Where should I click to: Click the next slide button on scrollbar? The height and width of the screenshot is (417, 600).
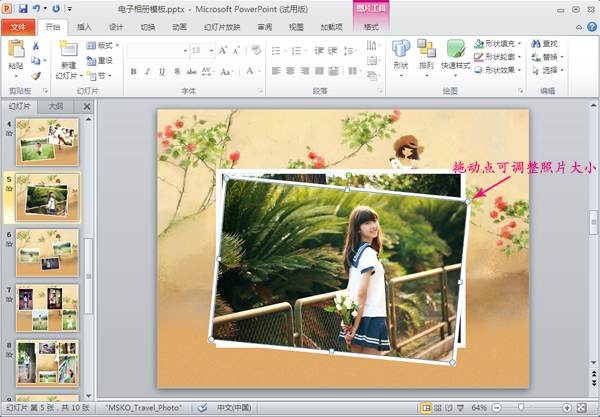(593, 383)
